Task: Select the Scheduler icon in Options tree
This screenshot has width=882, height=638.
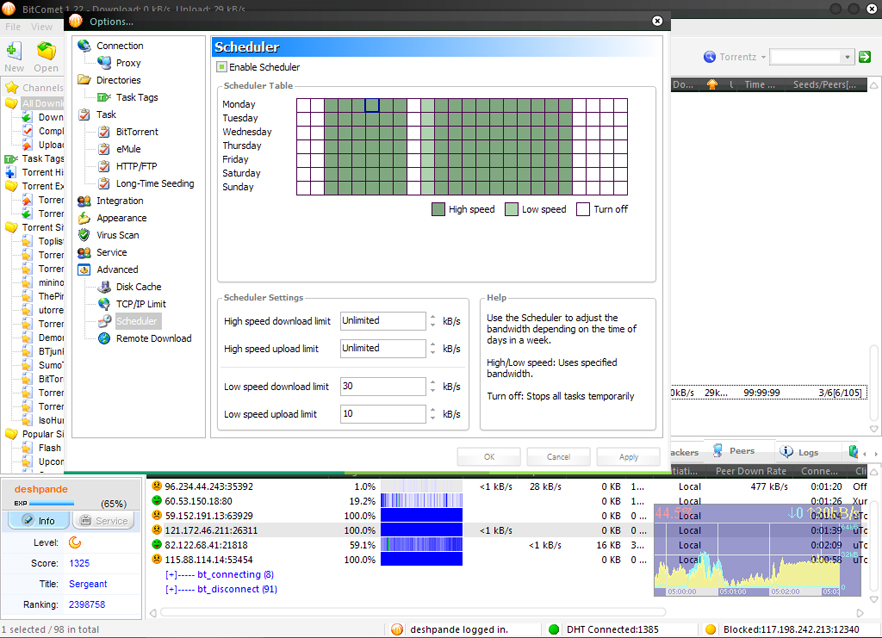Action: 104,321
